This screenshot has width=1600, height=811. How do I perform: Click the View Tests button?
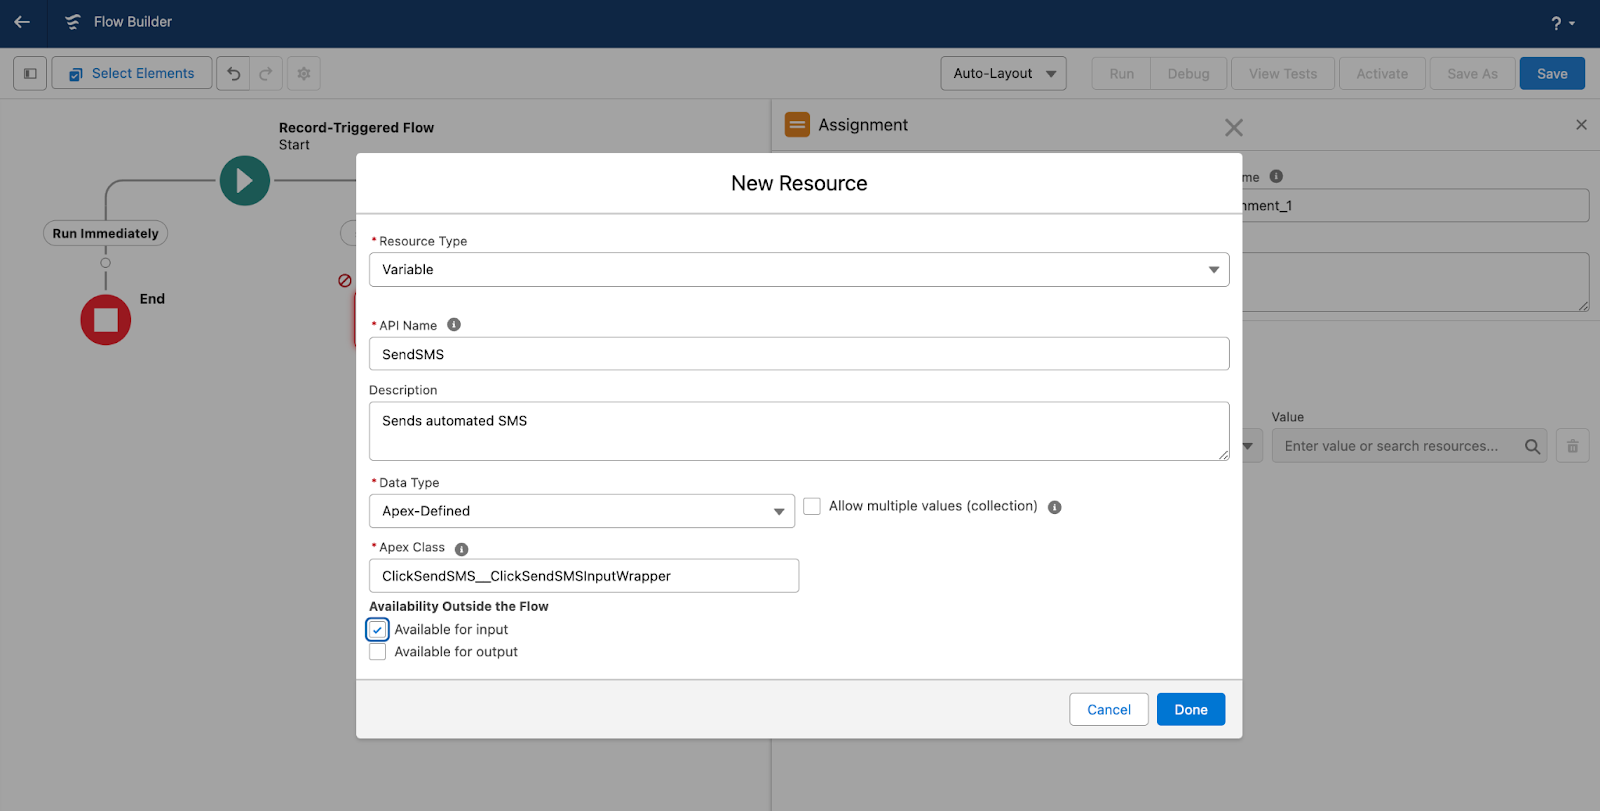(x=1283, y=73)
